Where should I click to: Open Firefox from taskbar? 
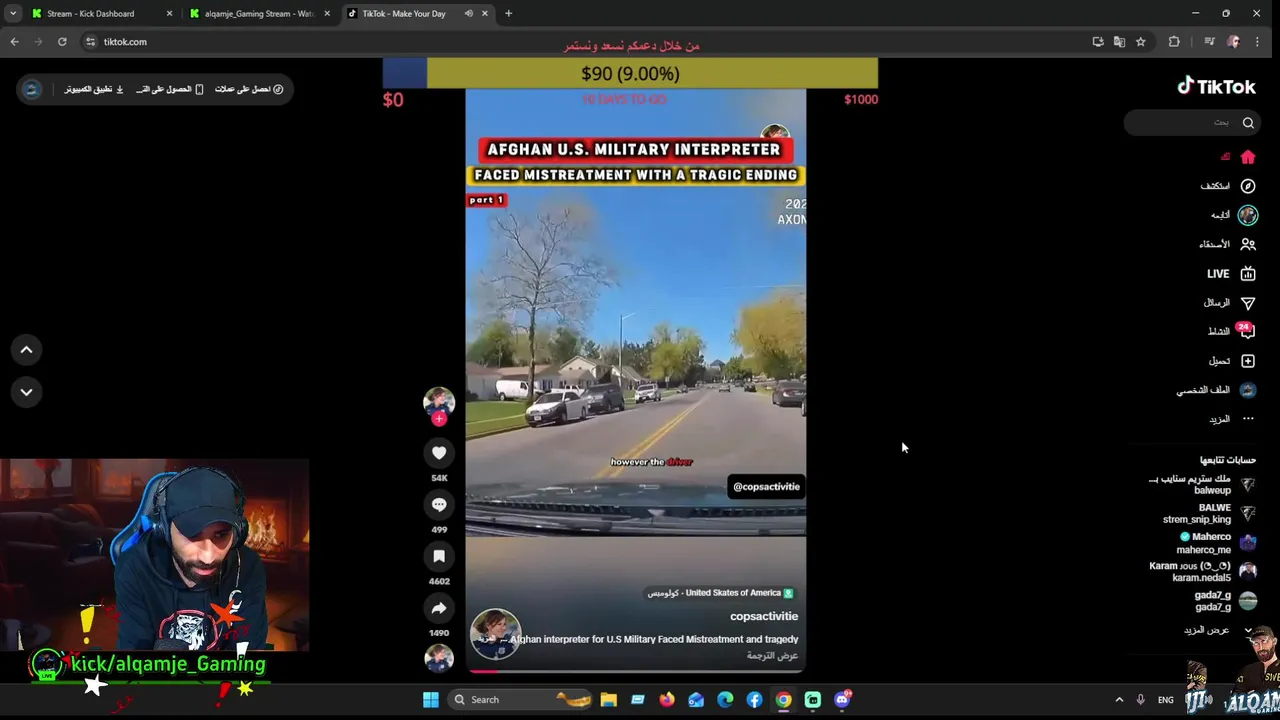(x=667, y=700)
